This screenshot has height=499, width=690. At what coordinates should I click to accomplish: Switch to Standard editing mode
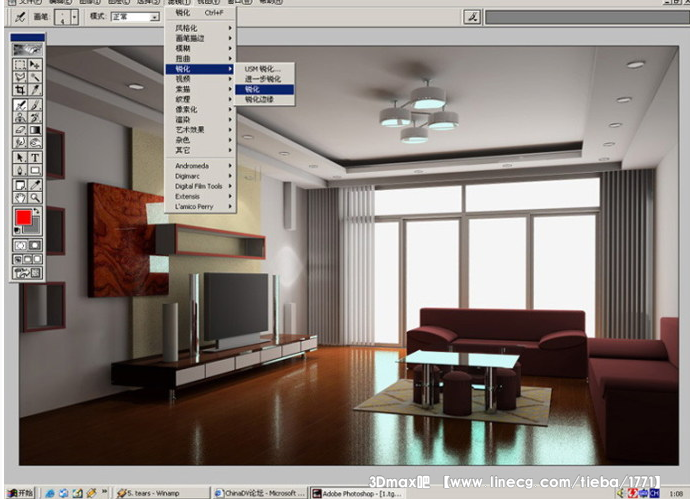tap(20, 245)
